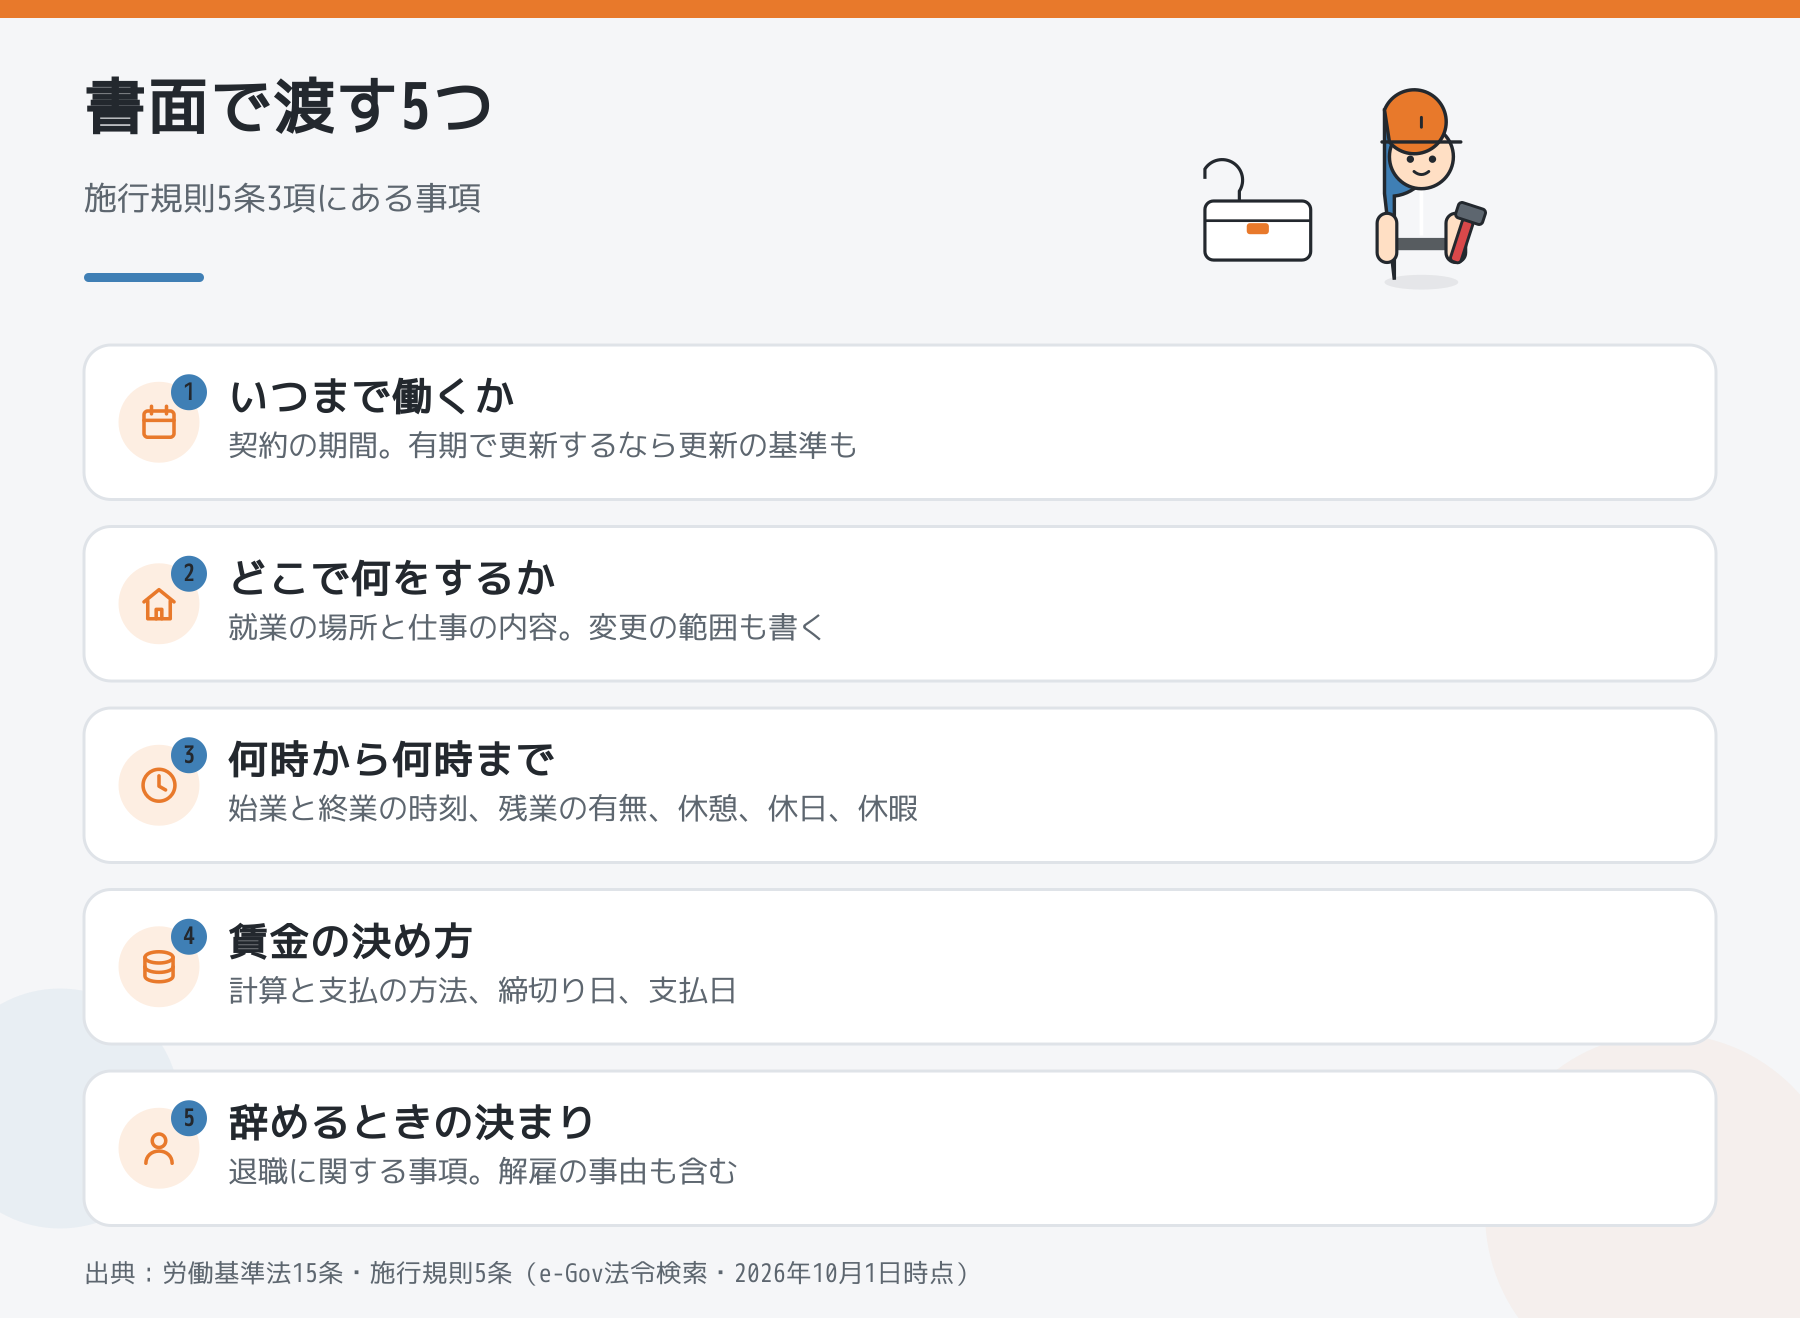
Task: Click the house icon beside どこで何をするか
Action: [x=159, y=604]
